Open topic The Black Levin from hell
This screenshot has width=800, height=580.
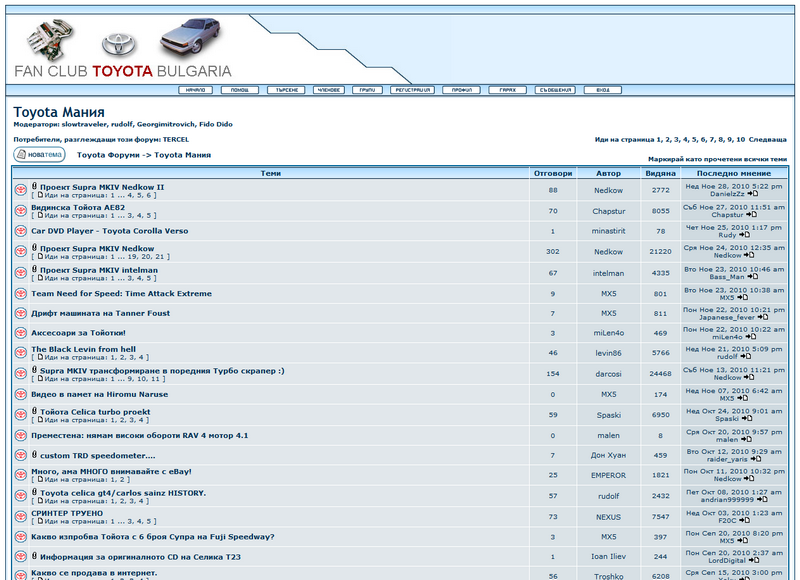coord(84,349)
